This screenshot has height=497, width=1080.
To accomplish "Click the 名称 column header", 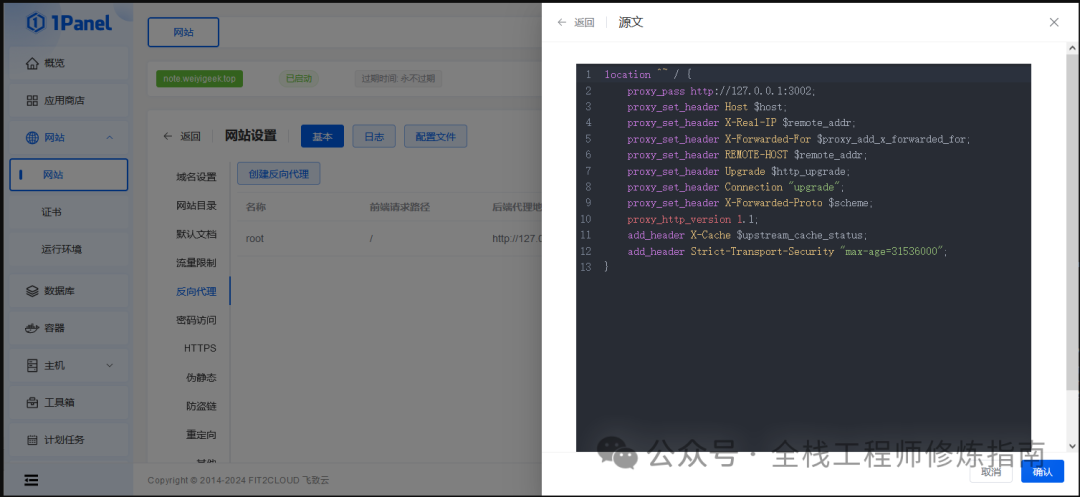I will point(256,207).
